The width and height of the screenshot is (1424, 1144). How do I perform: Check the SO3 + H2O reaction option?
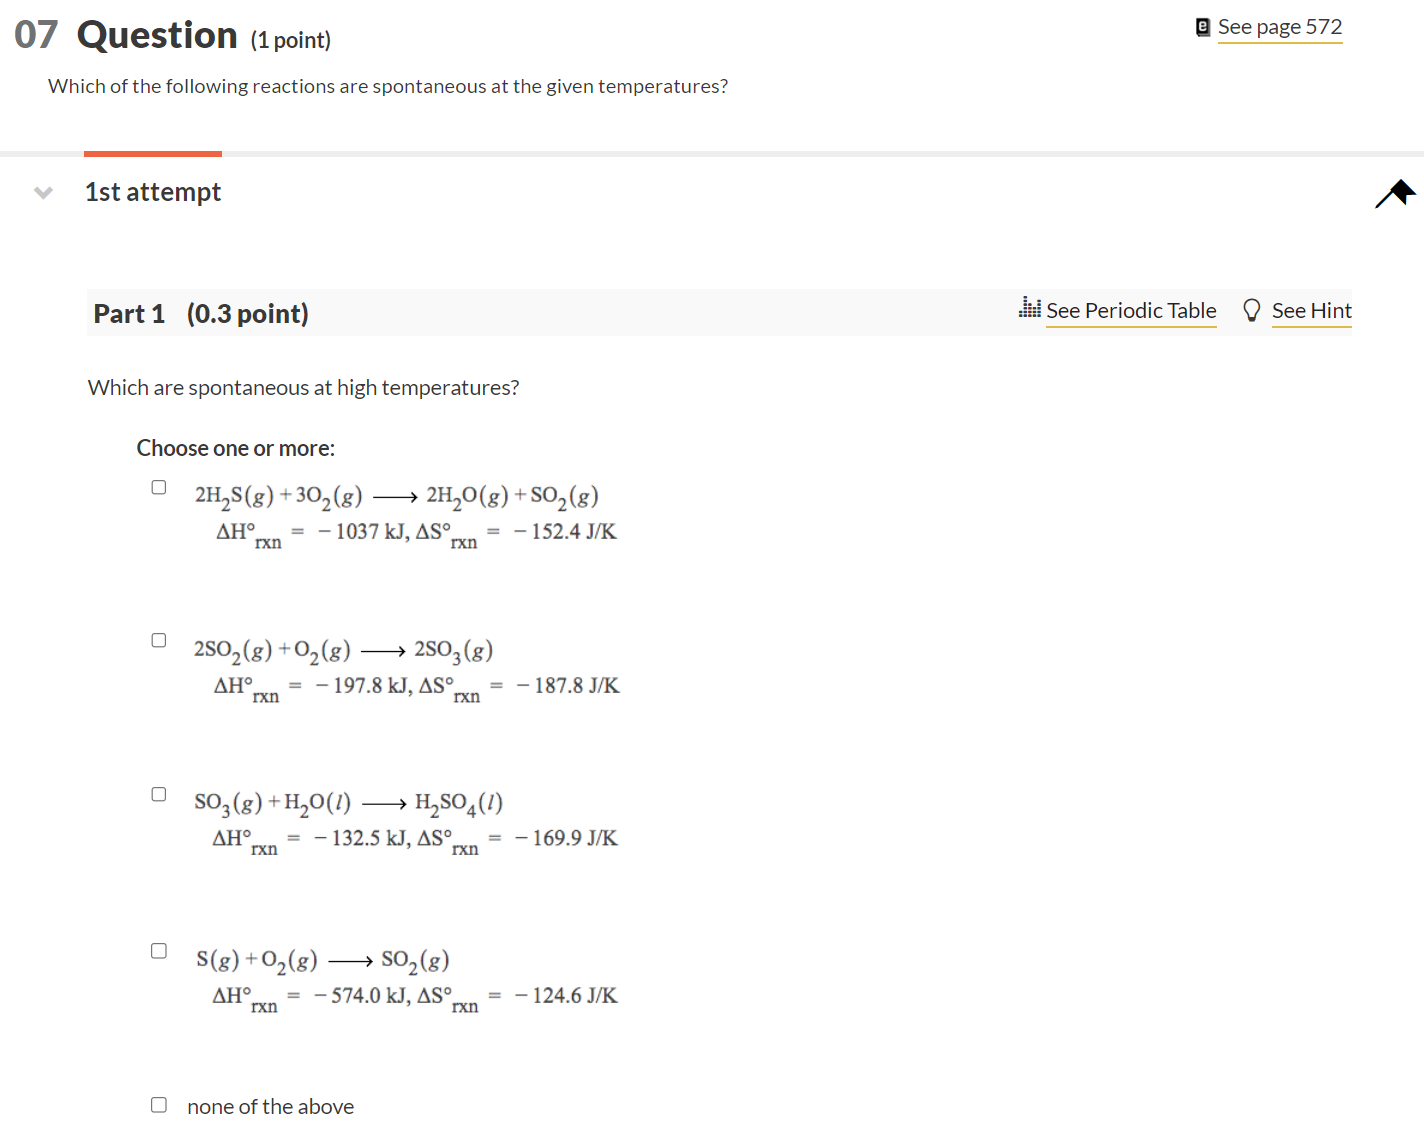(158, 793)
